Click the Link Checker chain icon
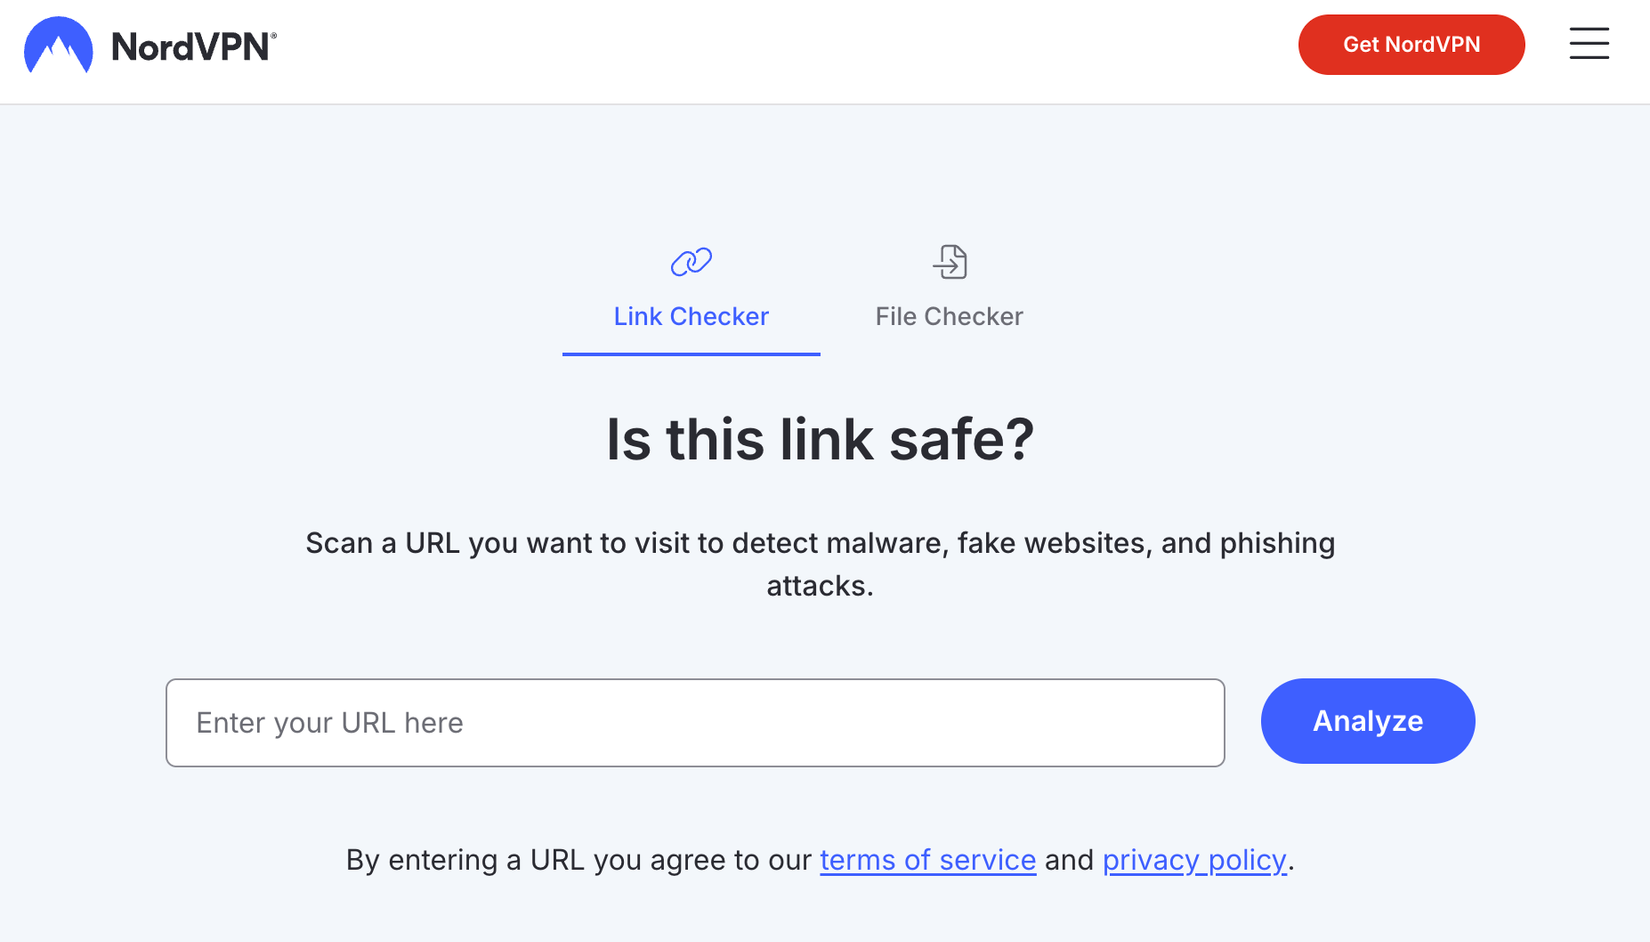This screenshot has width=1650, height=942. pos(690,261)
